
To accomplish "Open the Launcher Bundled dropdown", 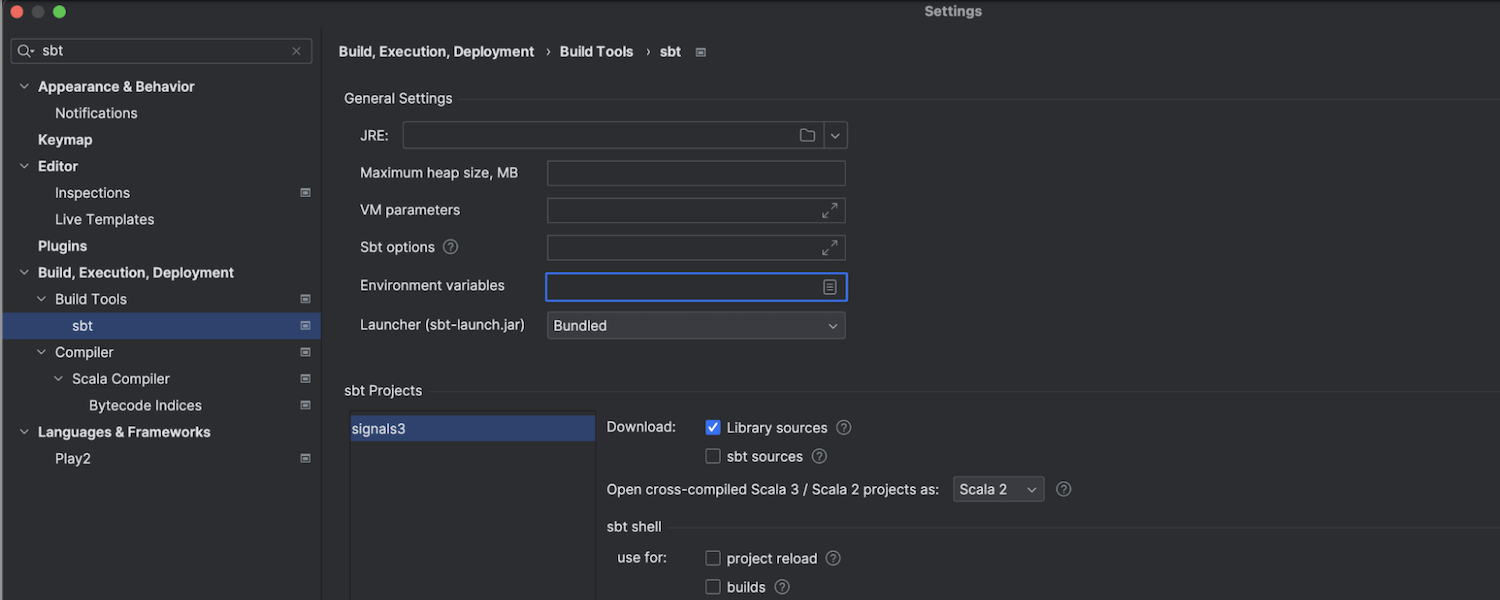I will (695, 325).
